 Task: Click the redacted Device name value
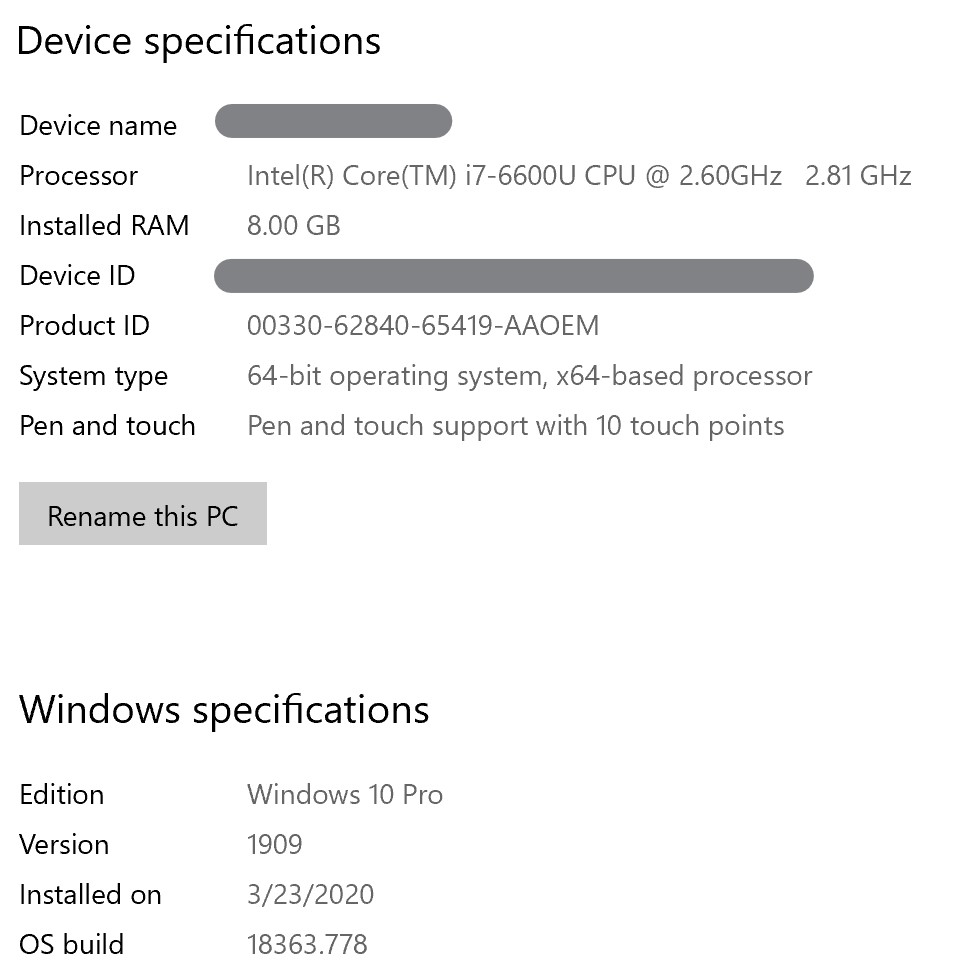(x=333, y=122)
